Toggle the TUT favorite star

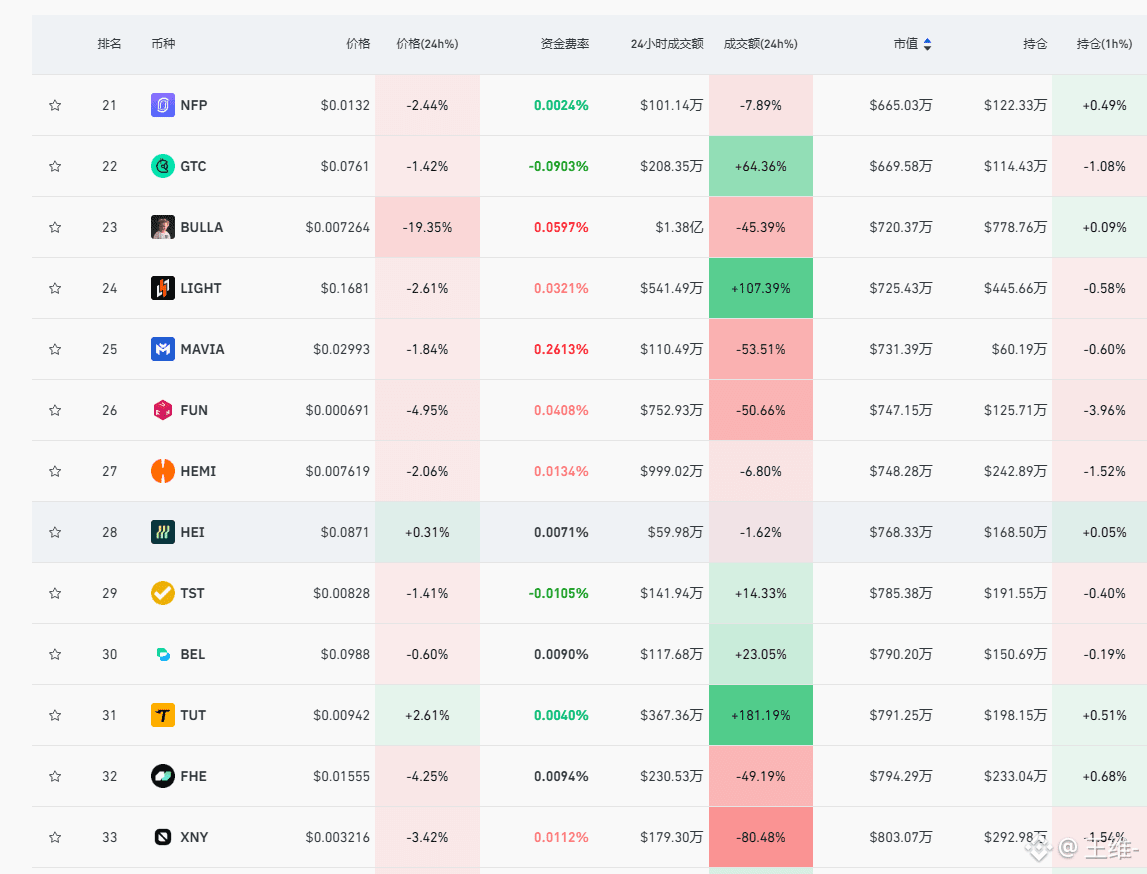point(55,715)
